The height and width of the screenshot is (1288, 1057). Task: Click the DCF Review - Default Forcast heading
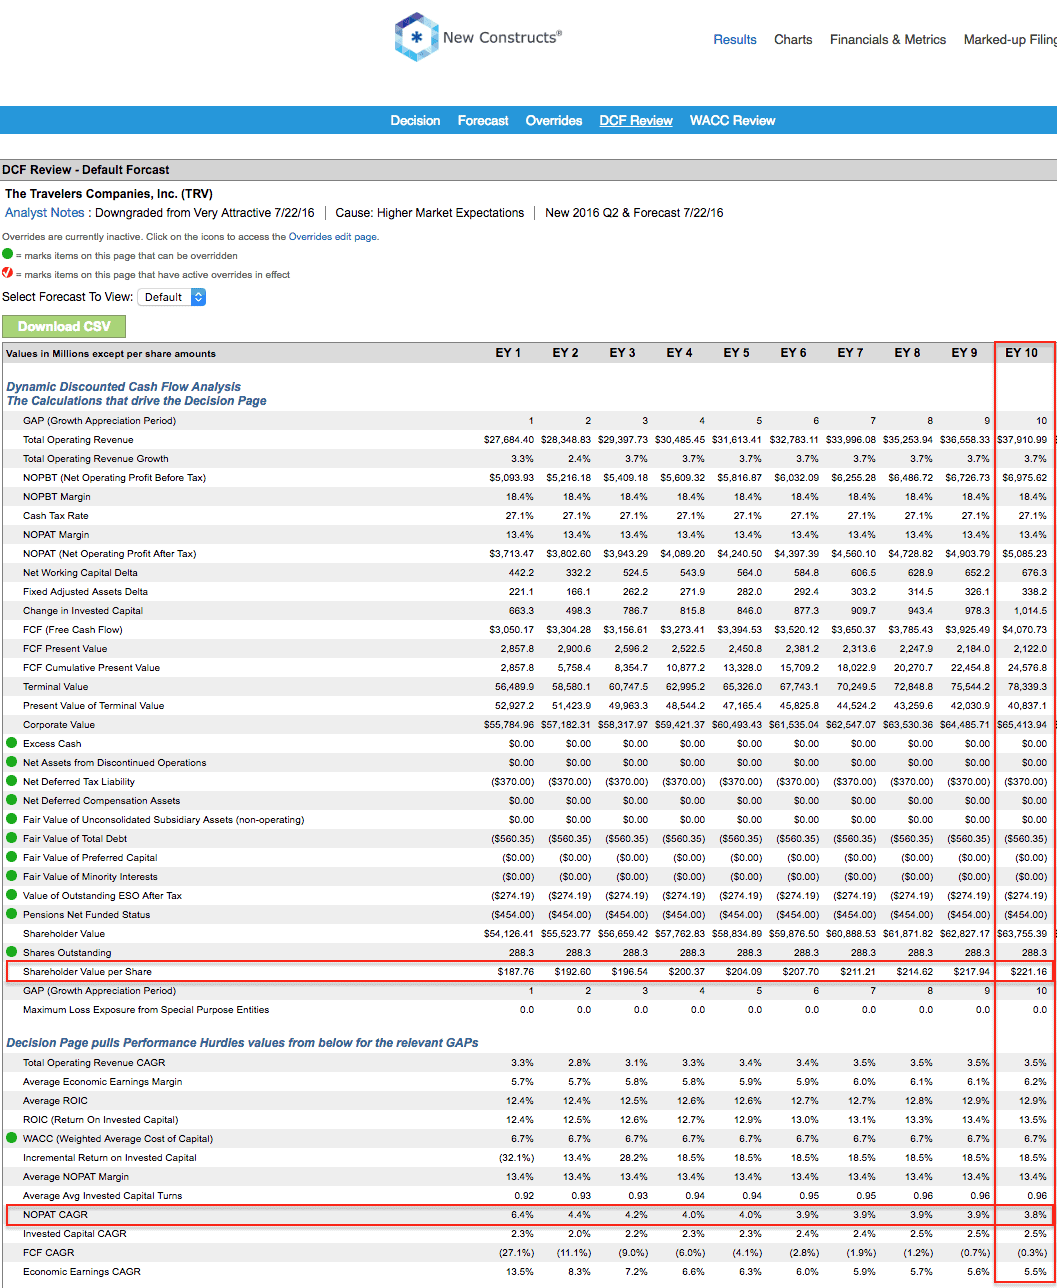86,170
